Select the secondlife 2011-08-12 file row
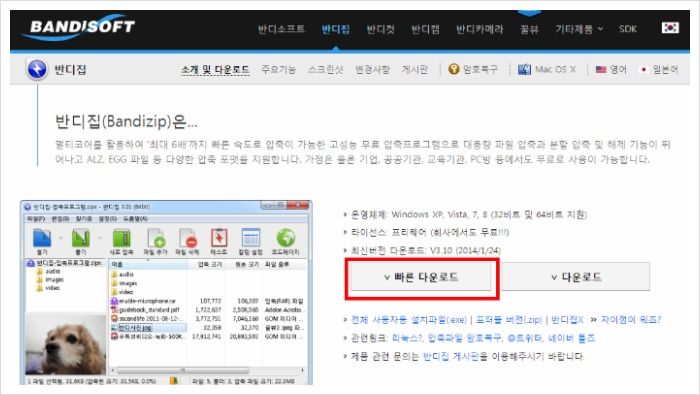 click(x=208, y=319)
